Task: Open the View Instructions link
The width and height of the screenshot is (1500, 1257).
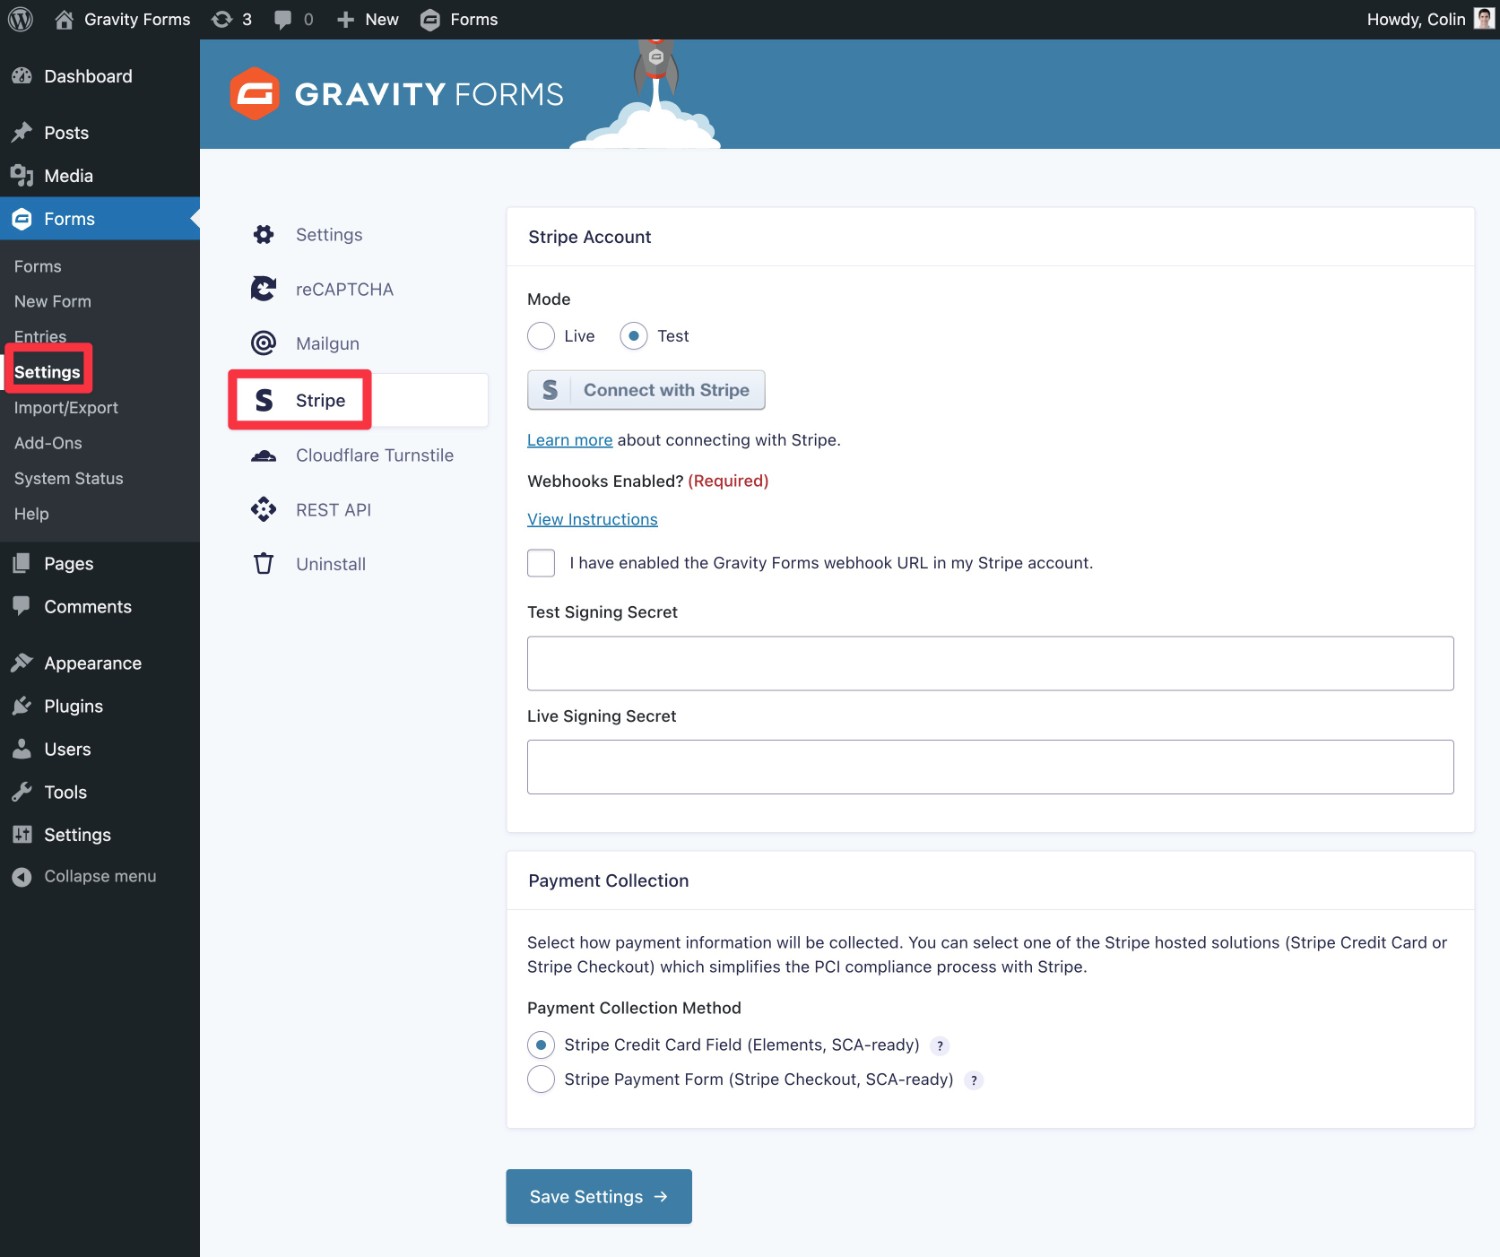Action: (592, 519)
